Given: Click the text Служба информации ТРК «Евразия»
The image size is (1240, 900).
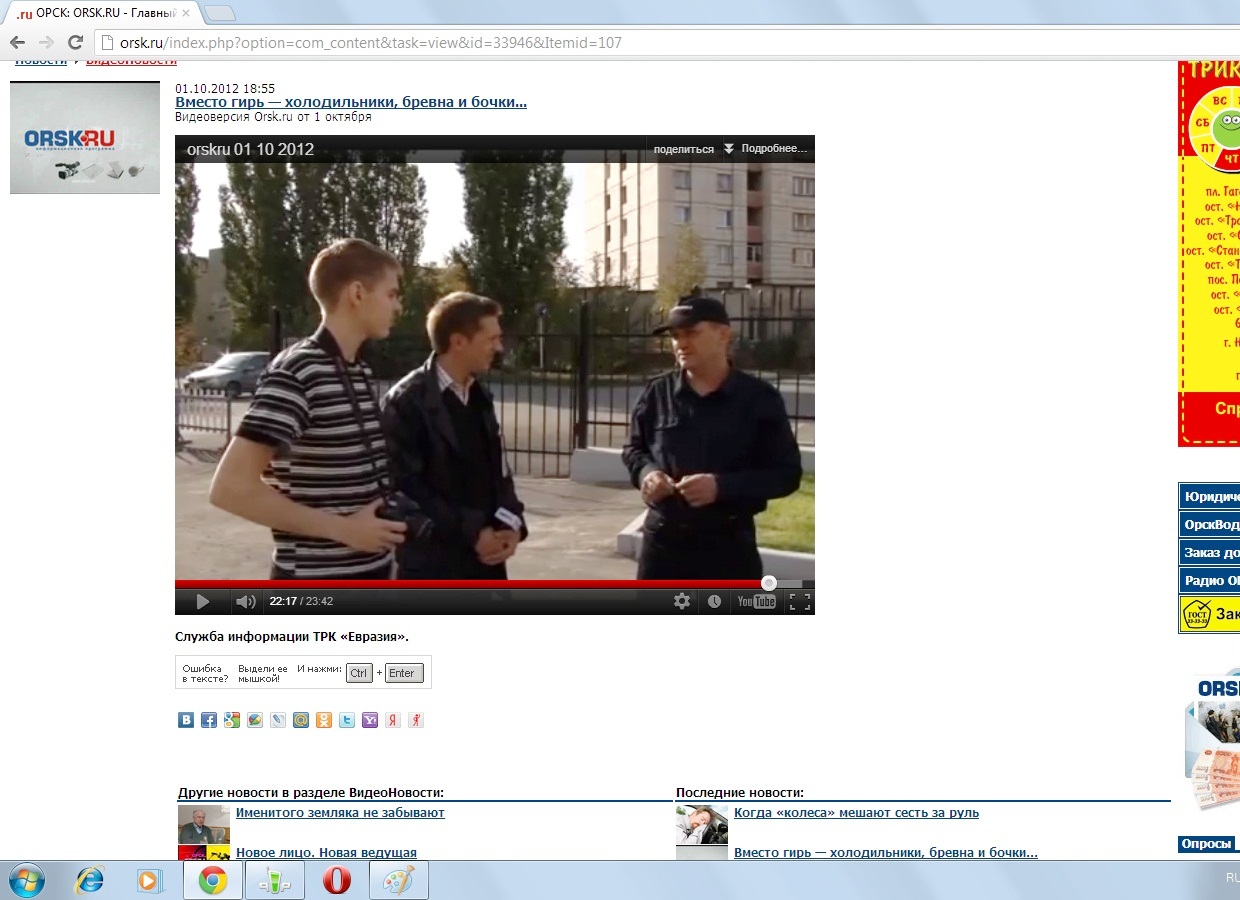Looking at the screenshot, I should [292, 636].
